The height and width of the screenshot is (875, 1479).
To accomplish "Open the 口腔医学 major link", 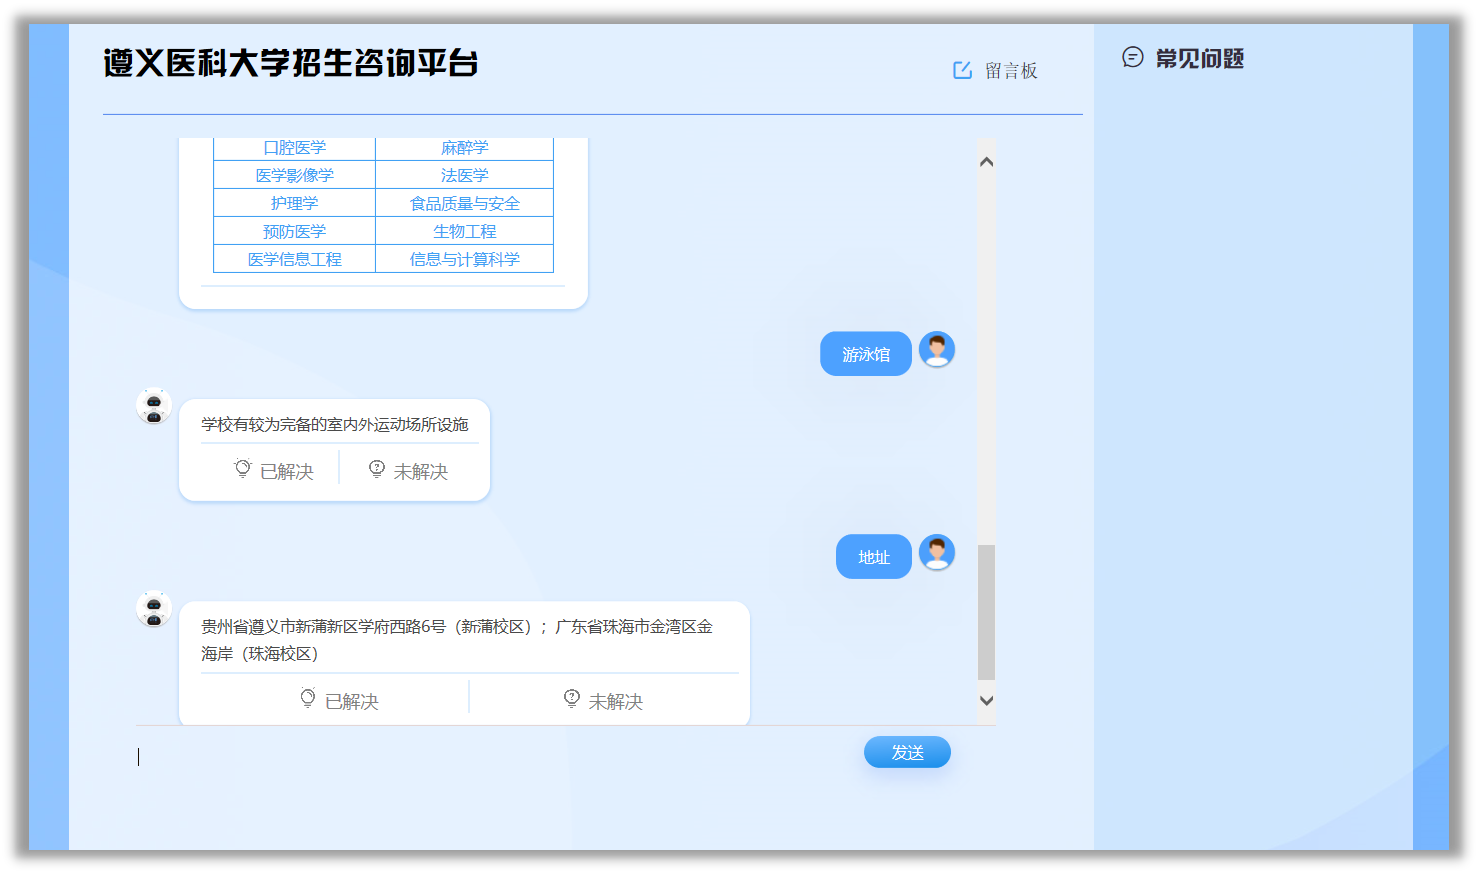I will (294, 148).
